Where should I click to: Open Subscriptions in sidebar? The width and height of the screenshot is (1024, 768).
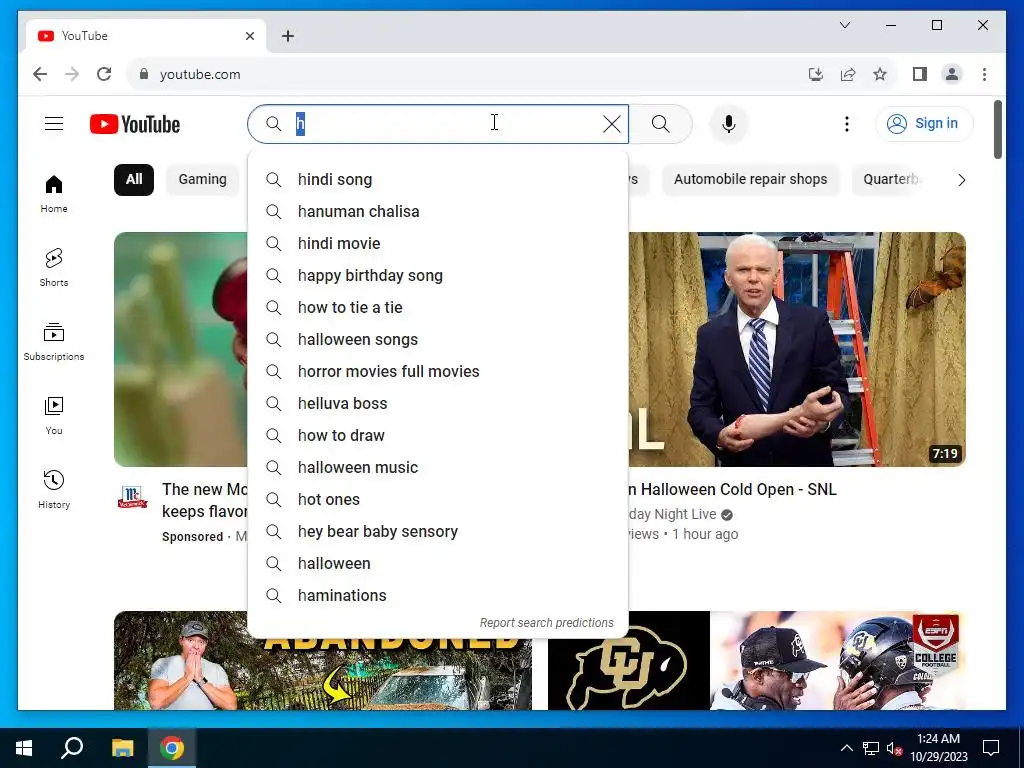click(54, 342)
